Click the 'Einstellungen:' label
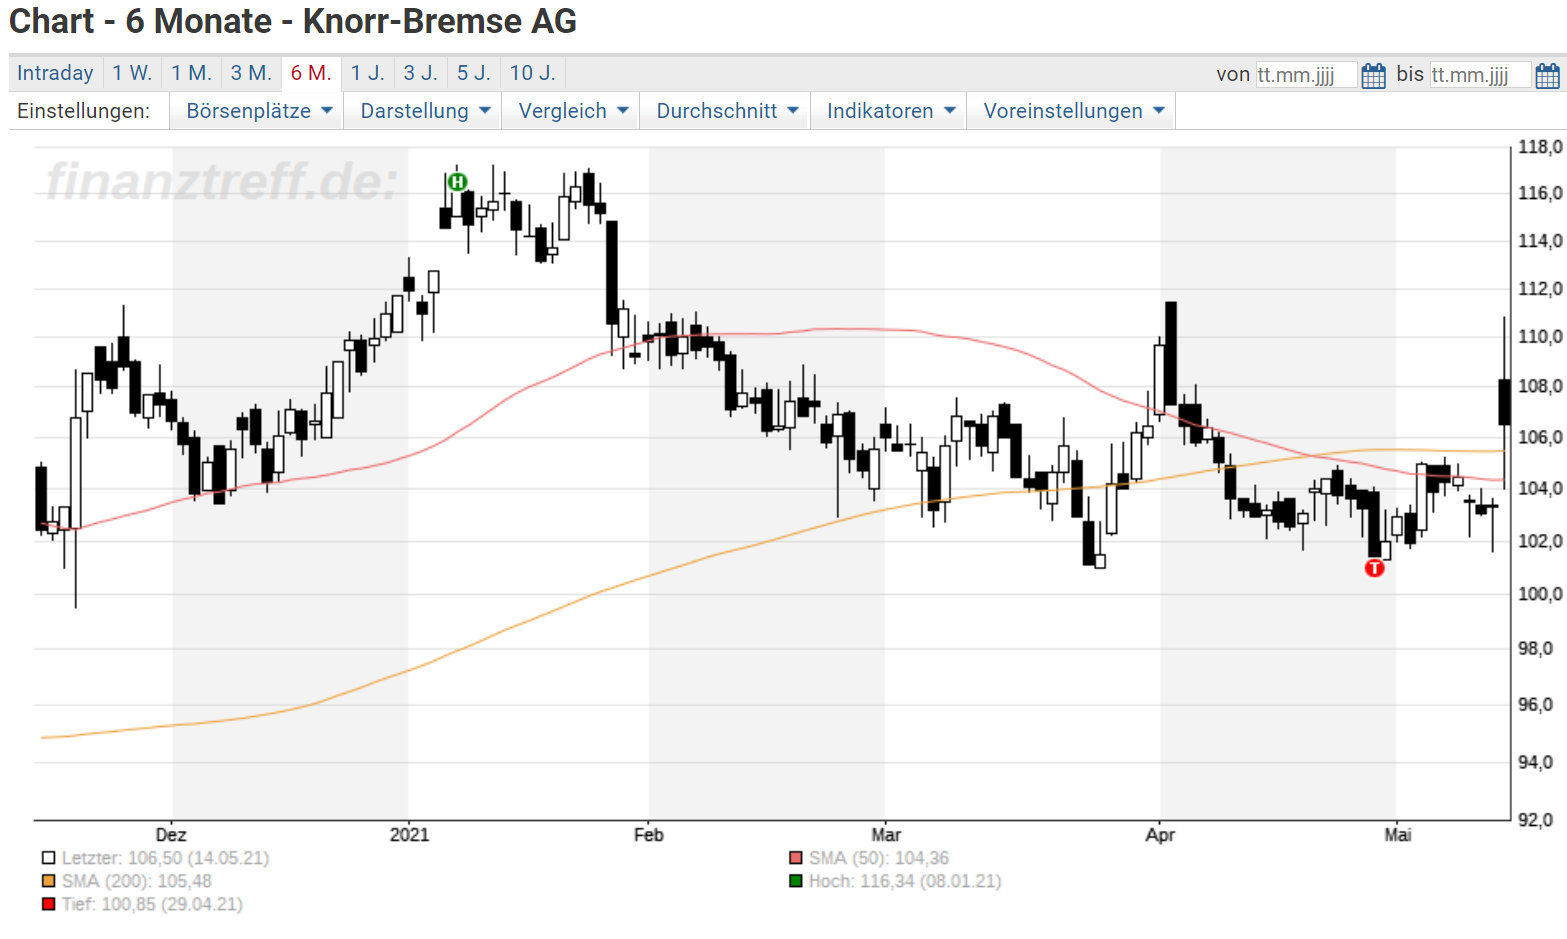The height and width of the screenshot is (939, 1567). 84,111
